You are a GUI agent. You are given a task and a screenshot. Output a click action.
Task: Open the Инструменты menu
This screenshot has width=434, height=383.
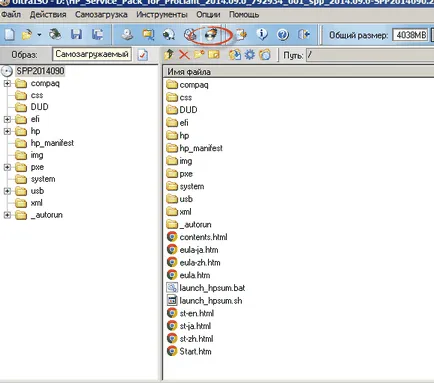click(162, 15)
